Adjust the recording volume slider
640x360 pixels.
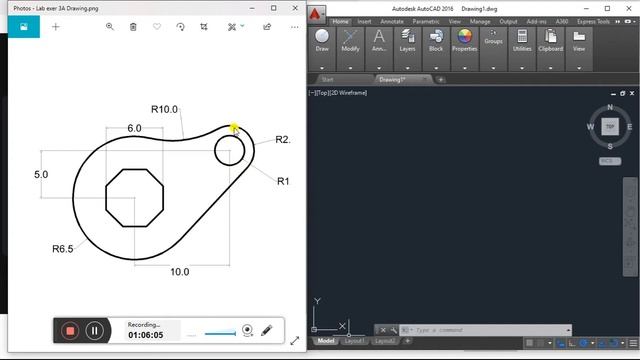pyautogui.click(x=220, y=333)
